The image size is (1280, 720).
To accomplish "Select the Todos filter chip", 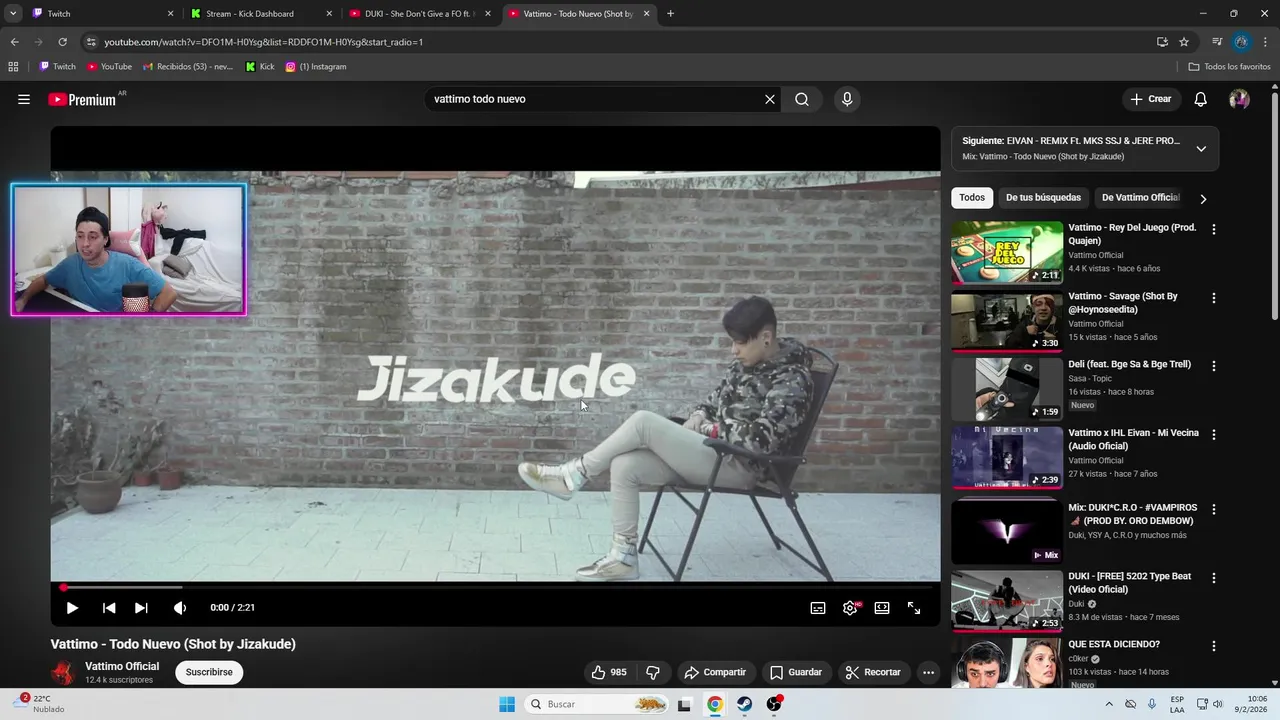I will tap(972, 198).
